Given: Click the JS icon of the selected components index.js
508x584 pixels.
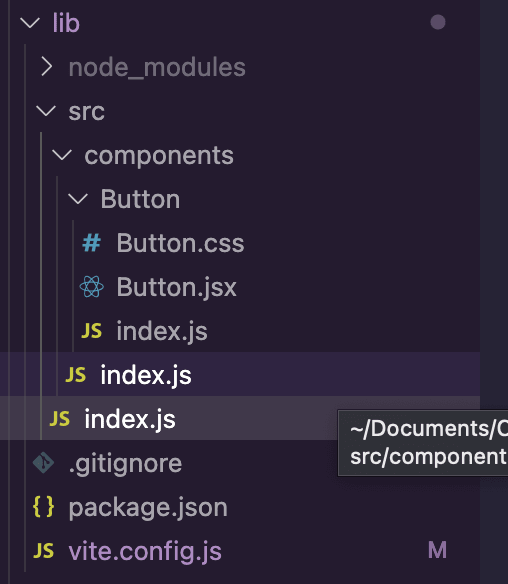Looking at the screenshot, I should point(76,375).
